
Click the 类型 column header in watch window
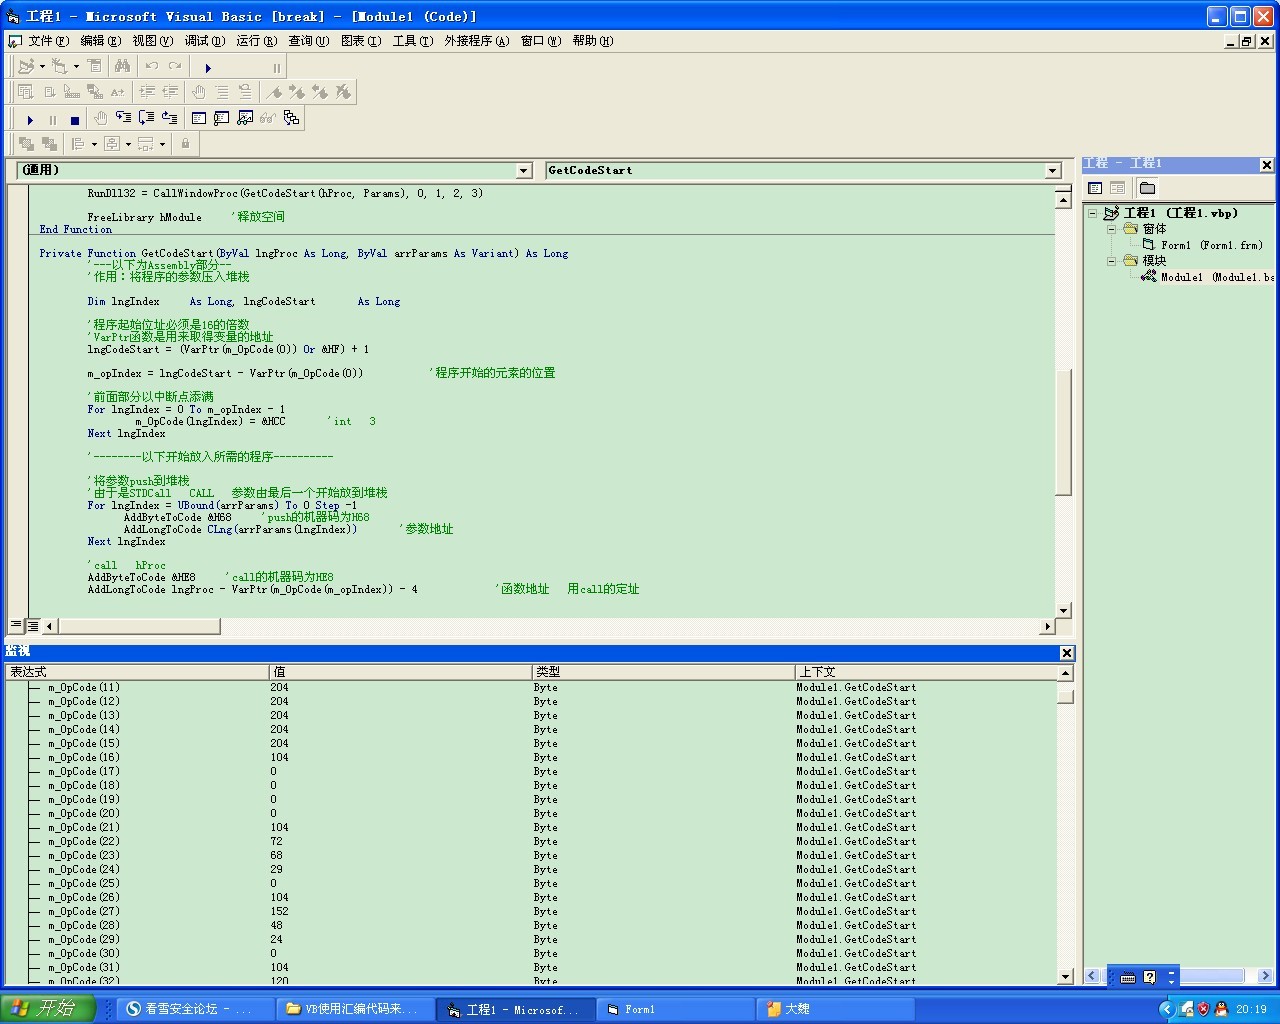pos(663,672)
